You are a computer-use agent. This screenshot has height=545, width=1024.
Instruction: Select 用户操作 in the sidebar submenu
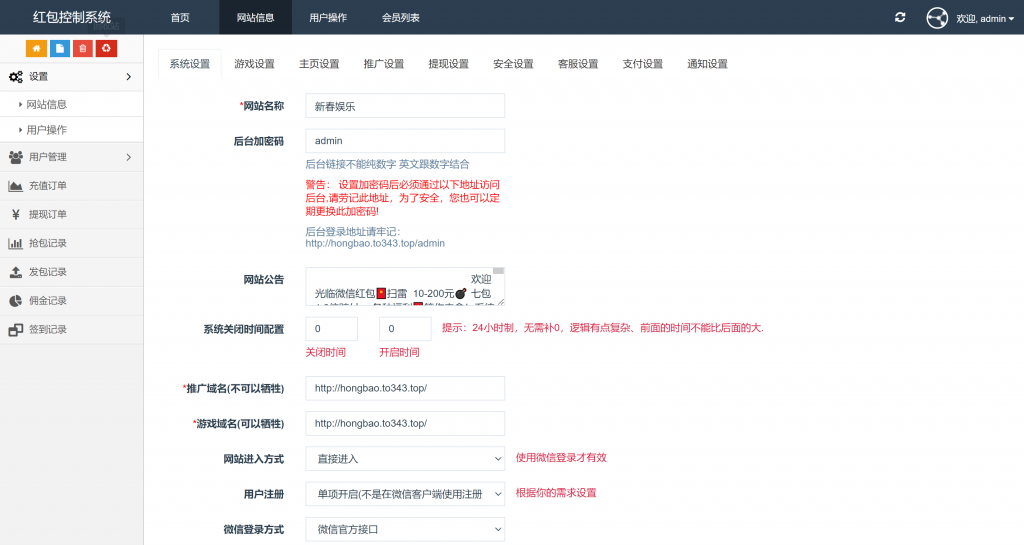click(47, 130)
